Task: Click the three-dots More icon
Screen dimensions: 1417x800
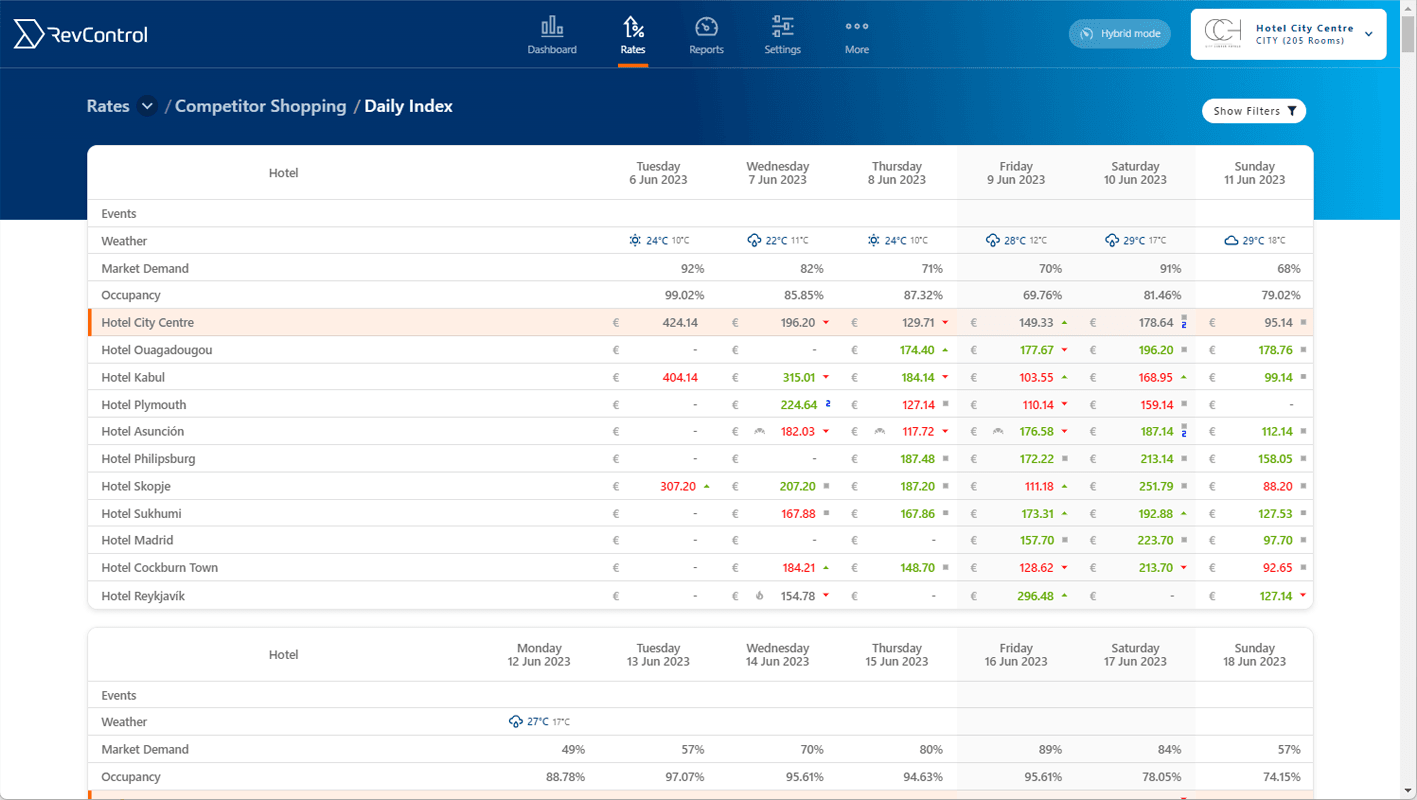Action: (x=856, y=27)
